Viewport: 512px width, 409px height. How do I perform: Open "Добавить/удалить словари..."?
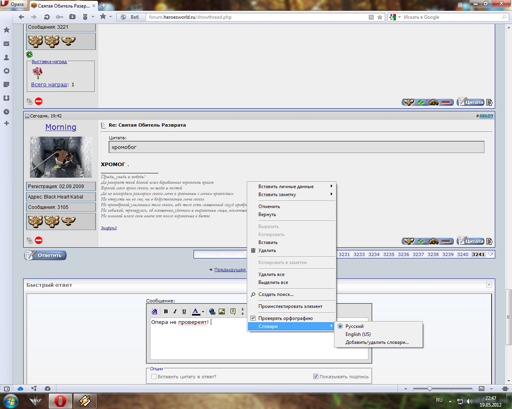pyautogui.click(x=379, y=342)
